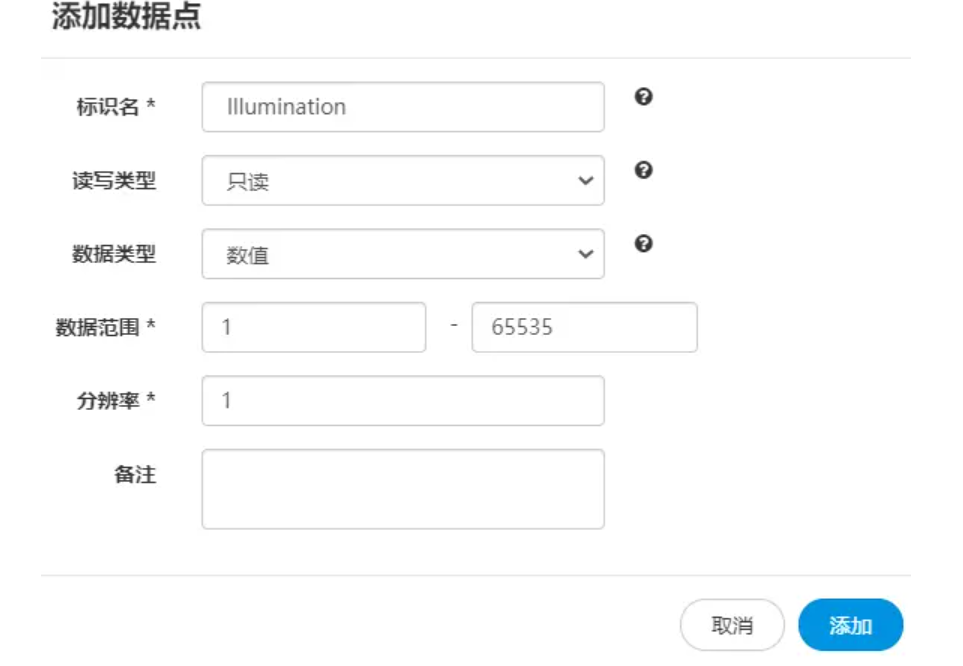Click the 添加 confirmation button
This screenshot has width=963, height=666.
click(849, 624)
